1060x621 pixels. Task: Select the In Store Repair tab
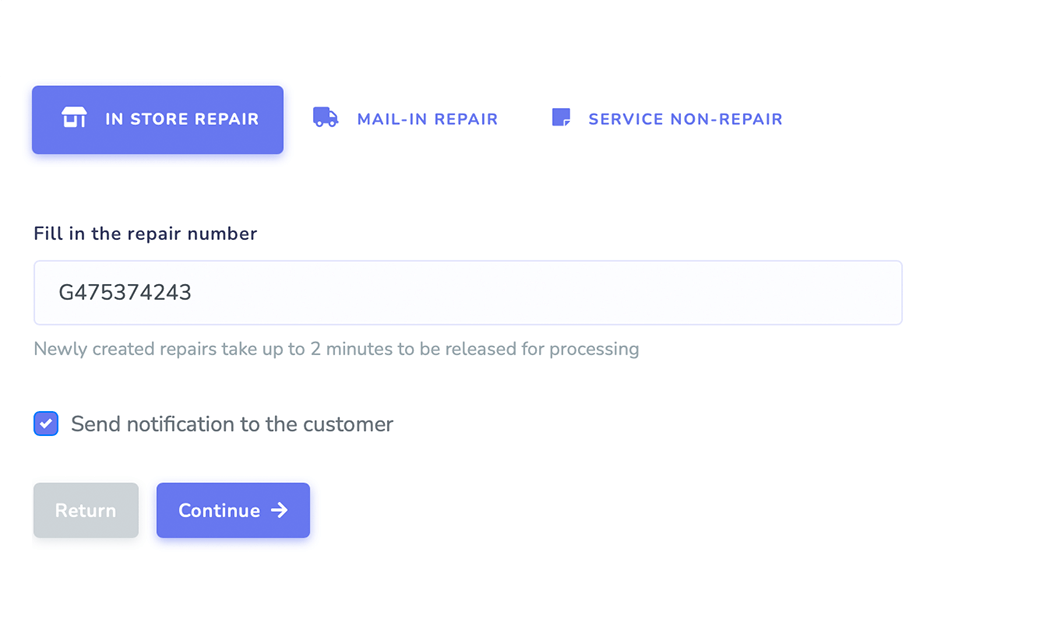click(158, 120)
